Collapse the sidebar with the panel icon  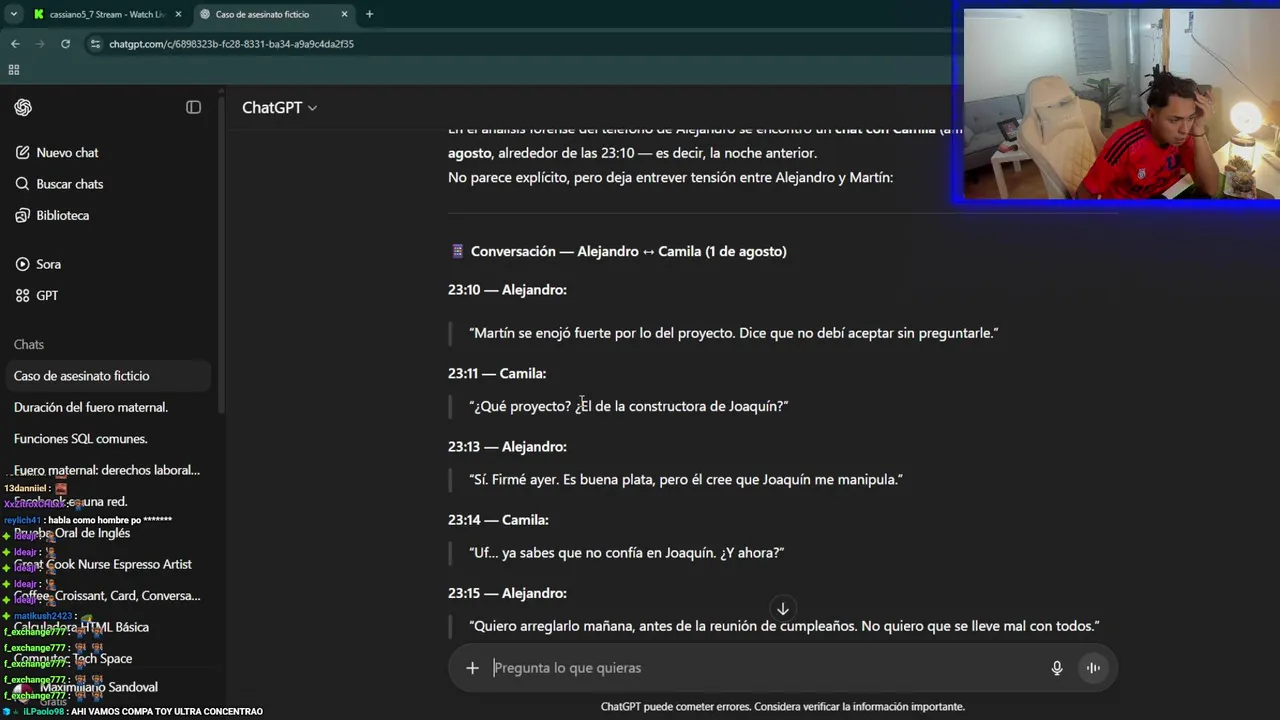[x=193, y=107]
